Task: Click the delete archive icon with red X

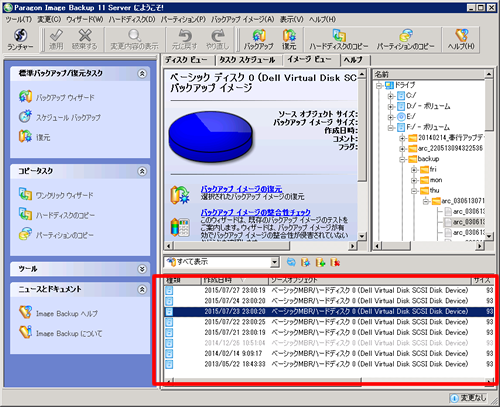Action: [x=335, y=262]
